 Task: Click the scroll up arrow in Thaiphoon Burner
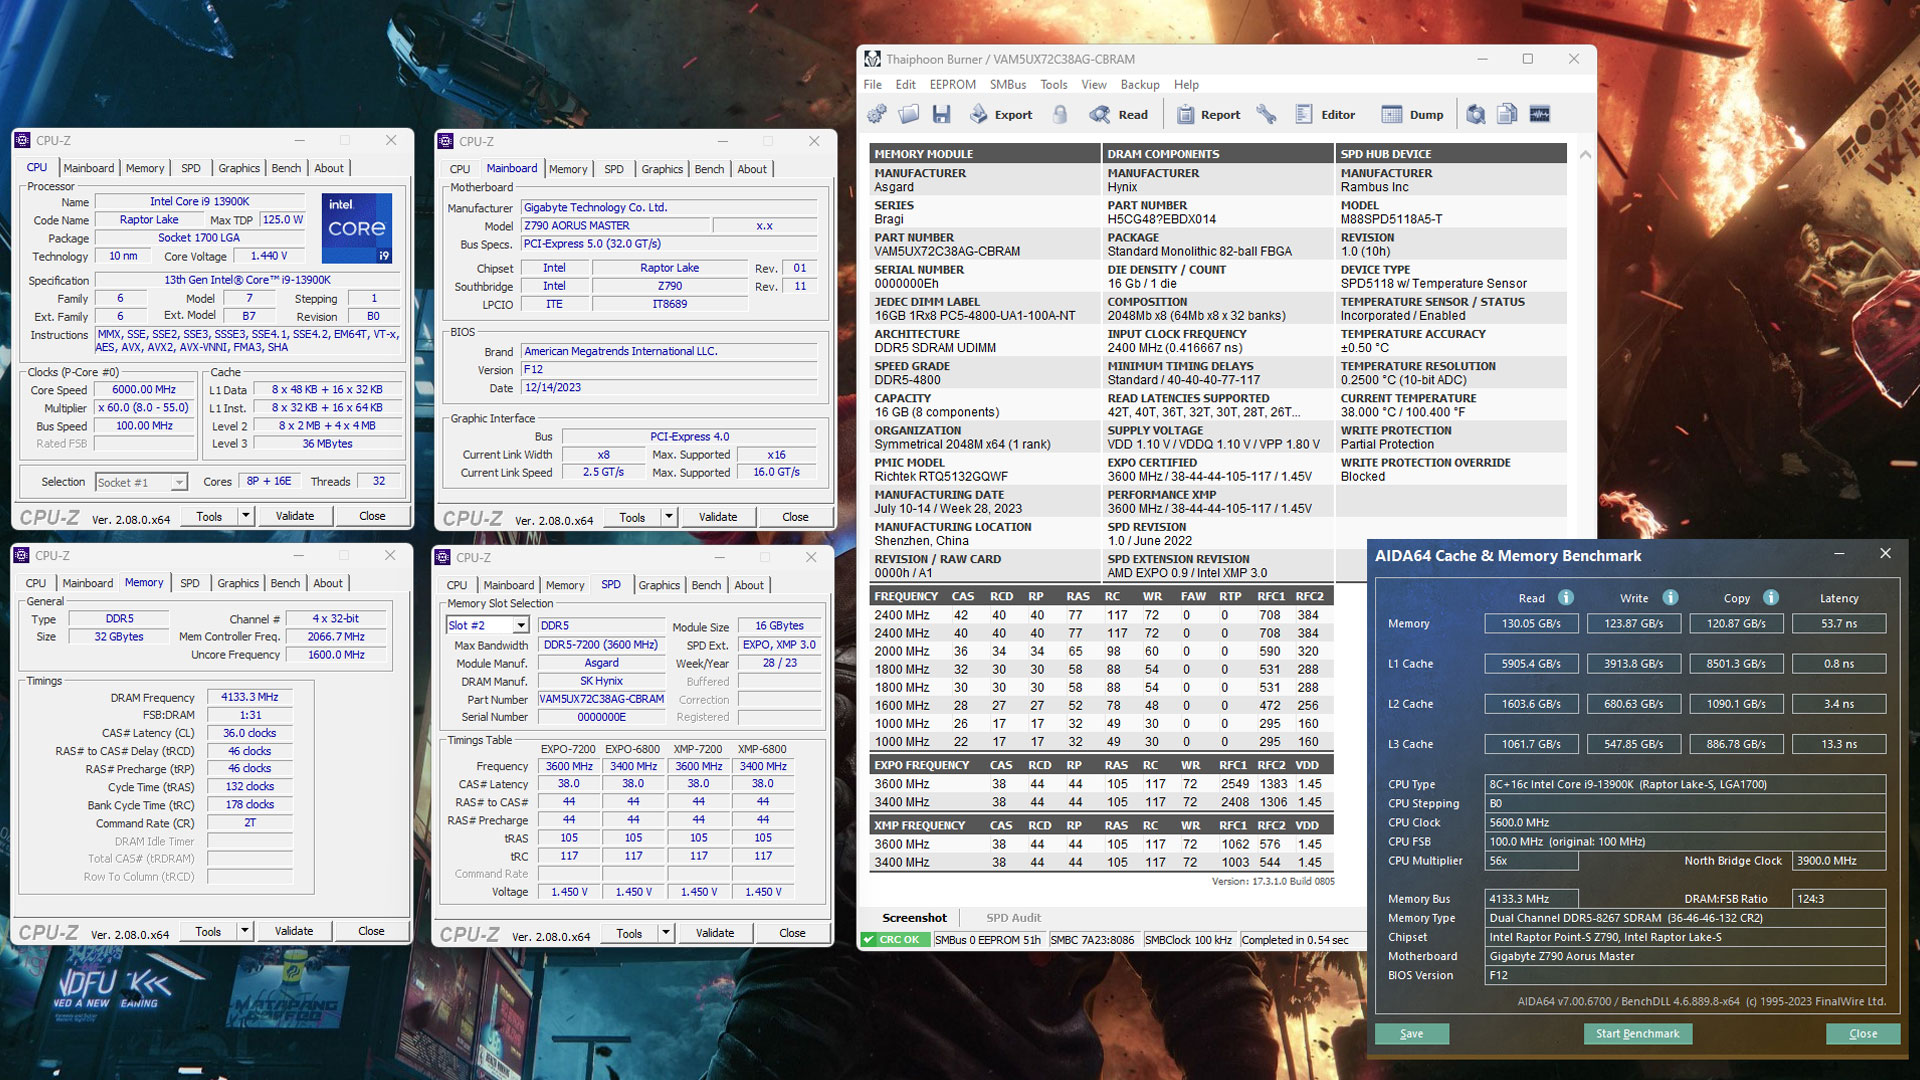point(1585,154)
